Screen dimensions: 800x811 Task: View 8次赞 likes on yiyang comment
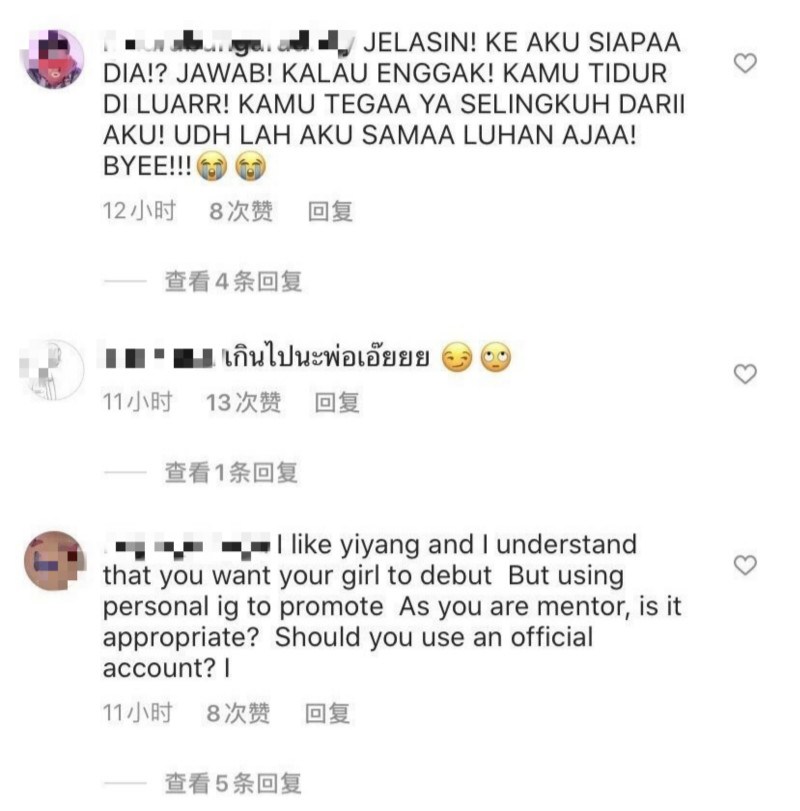[238, 713]
